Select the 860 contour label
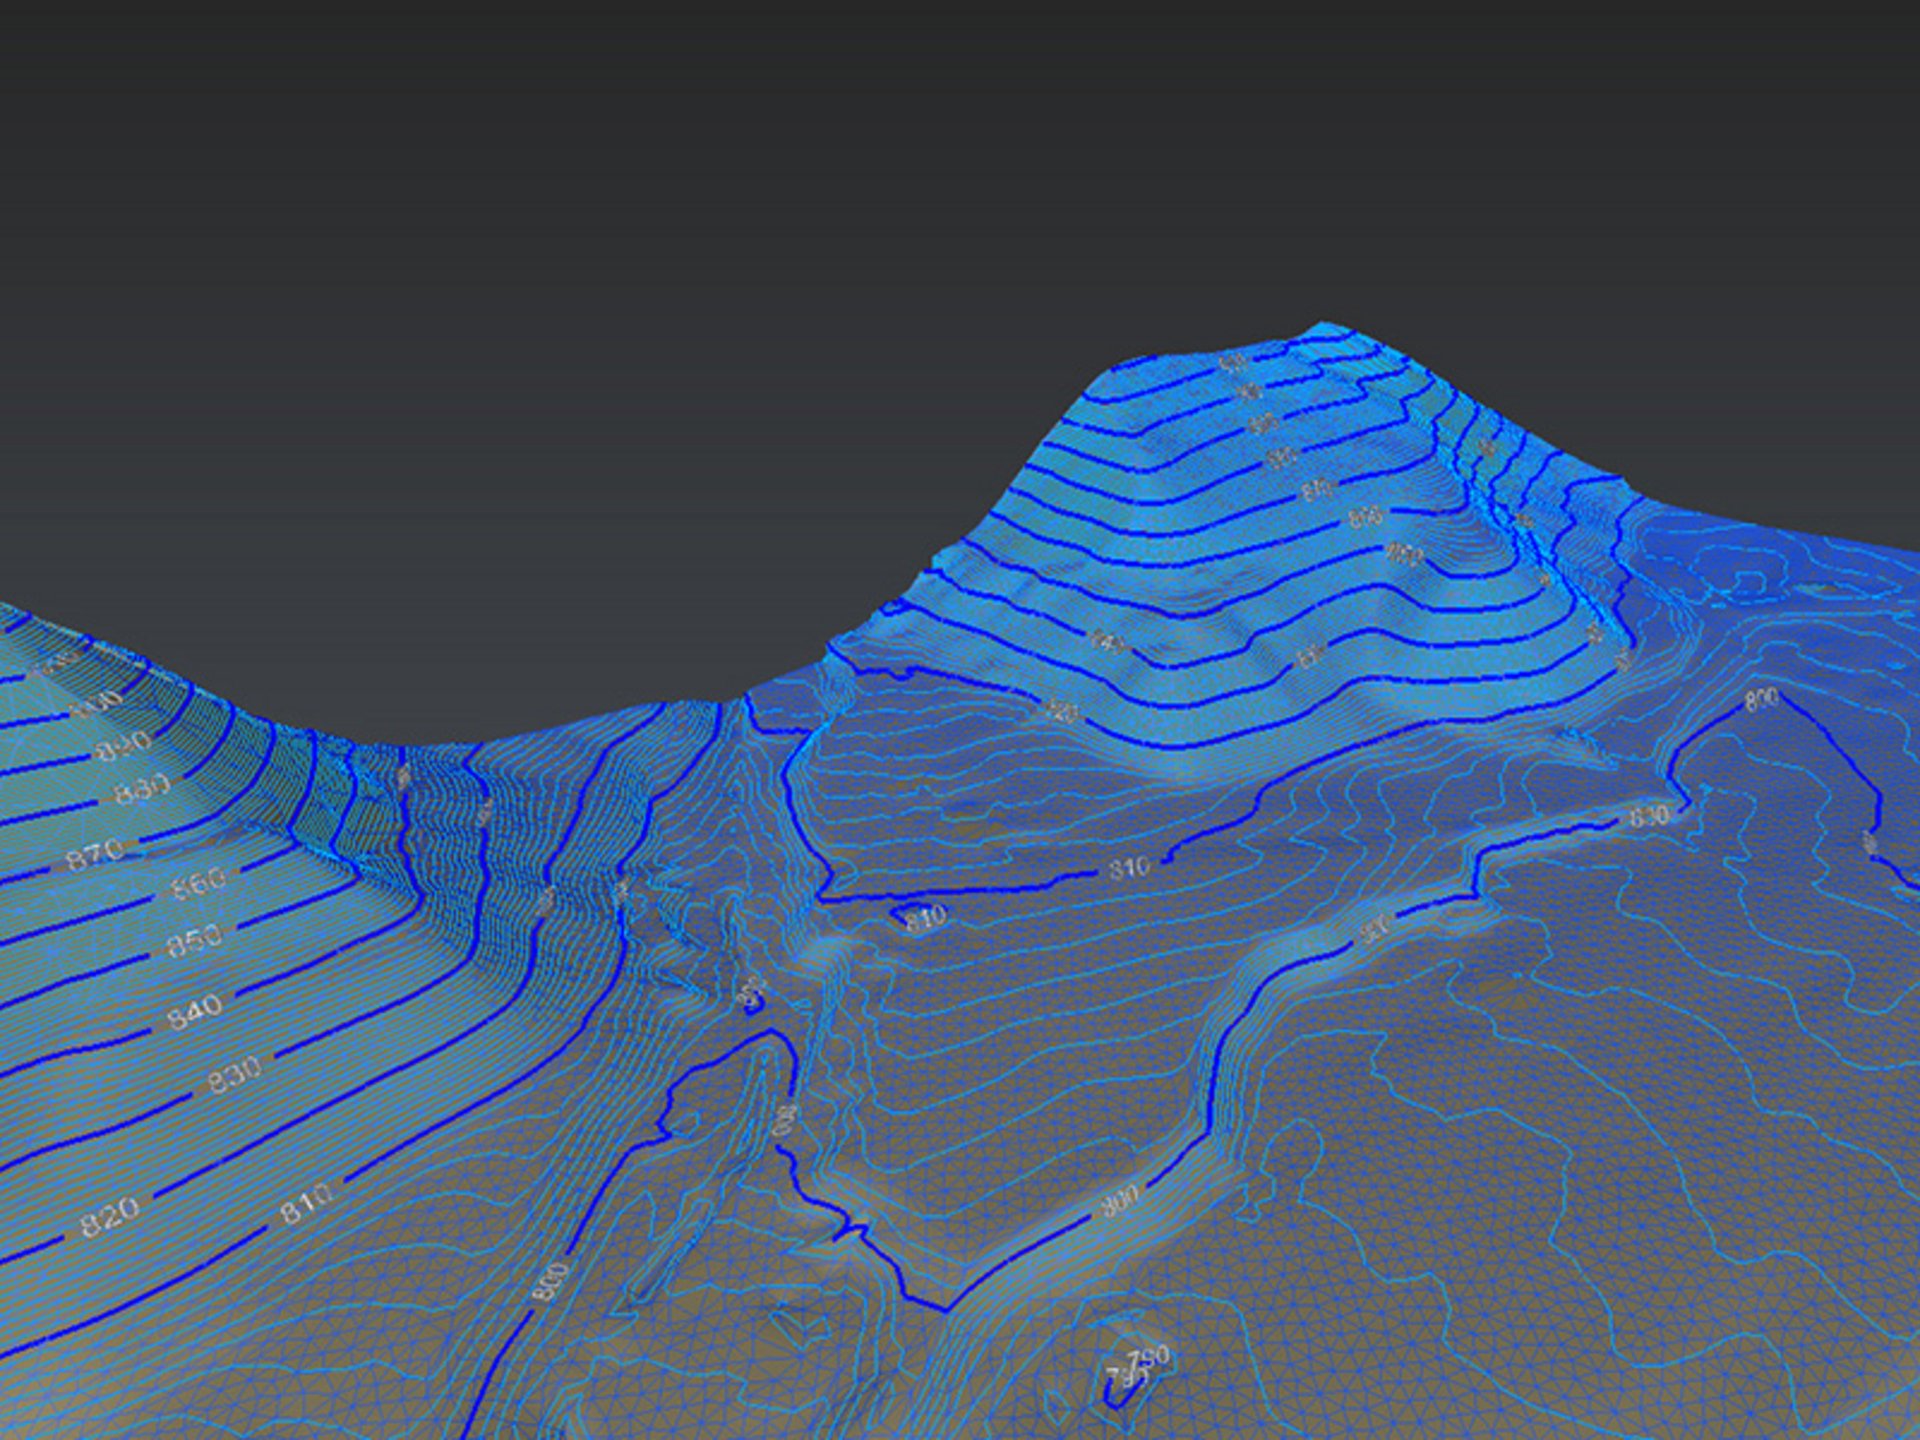Image resolution: width=1920 pixels, height=1440 pixels. coord(198,883)
